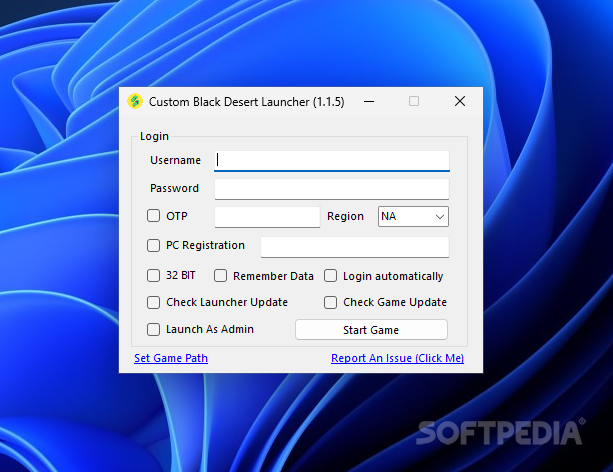Image resolution: width=613 pixels, height=472 pixels.
Task: Check the Login automatically box
Action: pos(330,276)
